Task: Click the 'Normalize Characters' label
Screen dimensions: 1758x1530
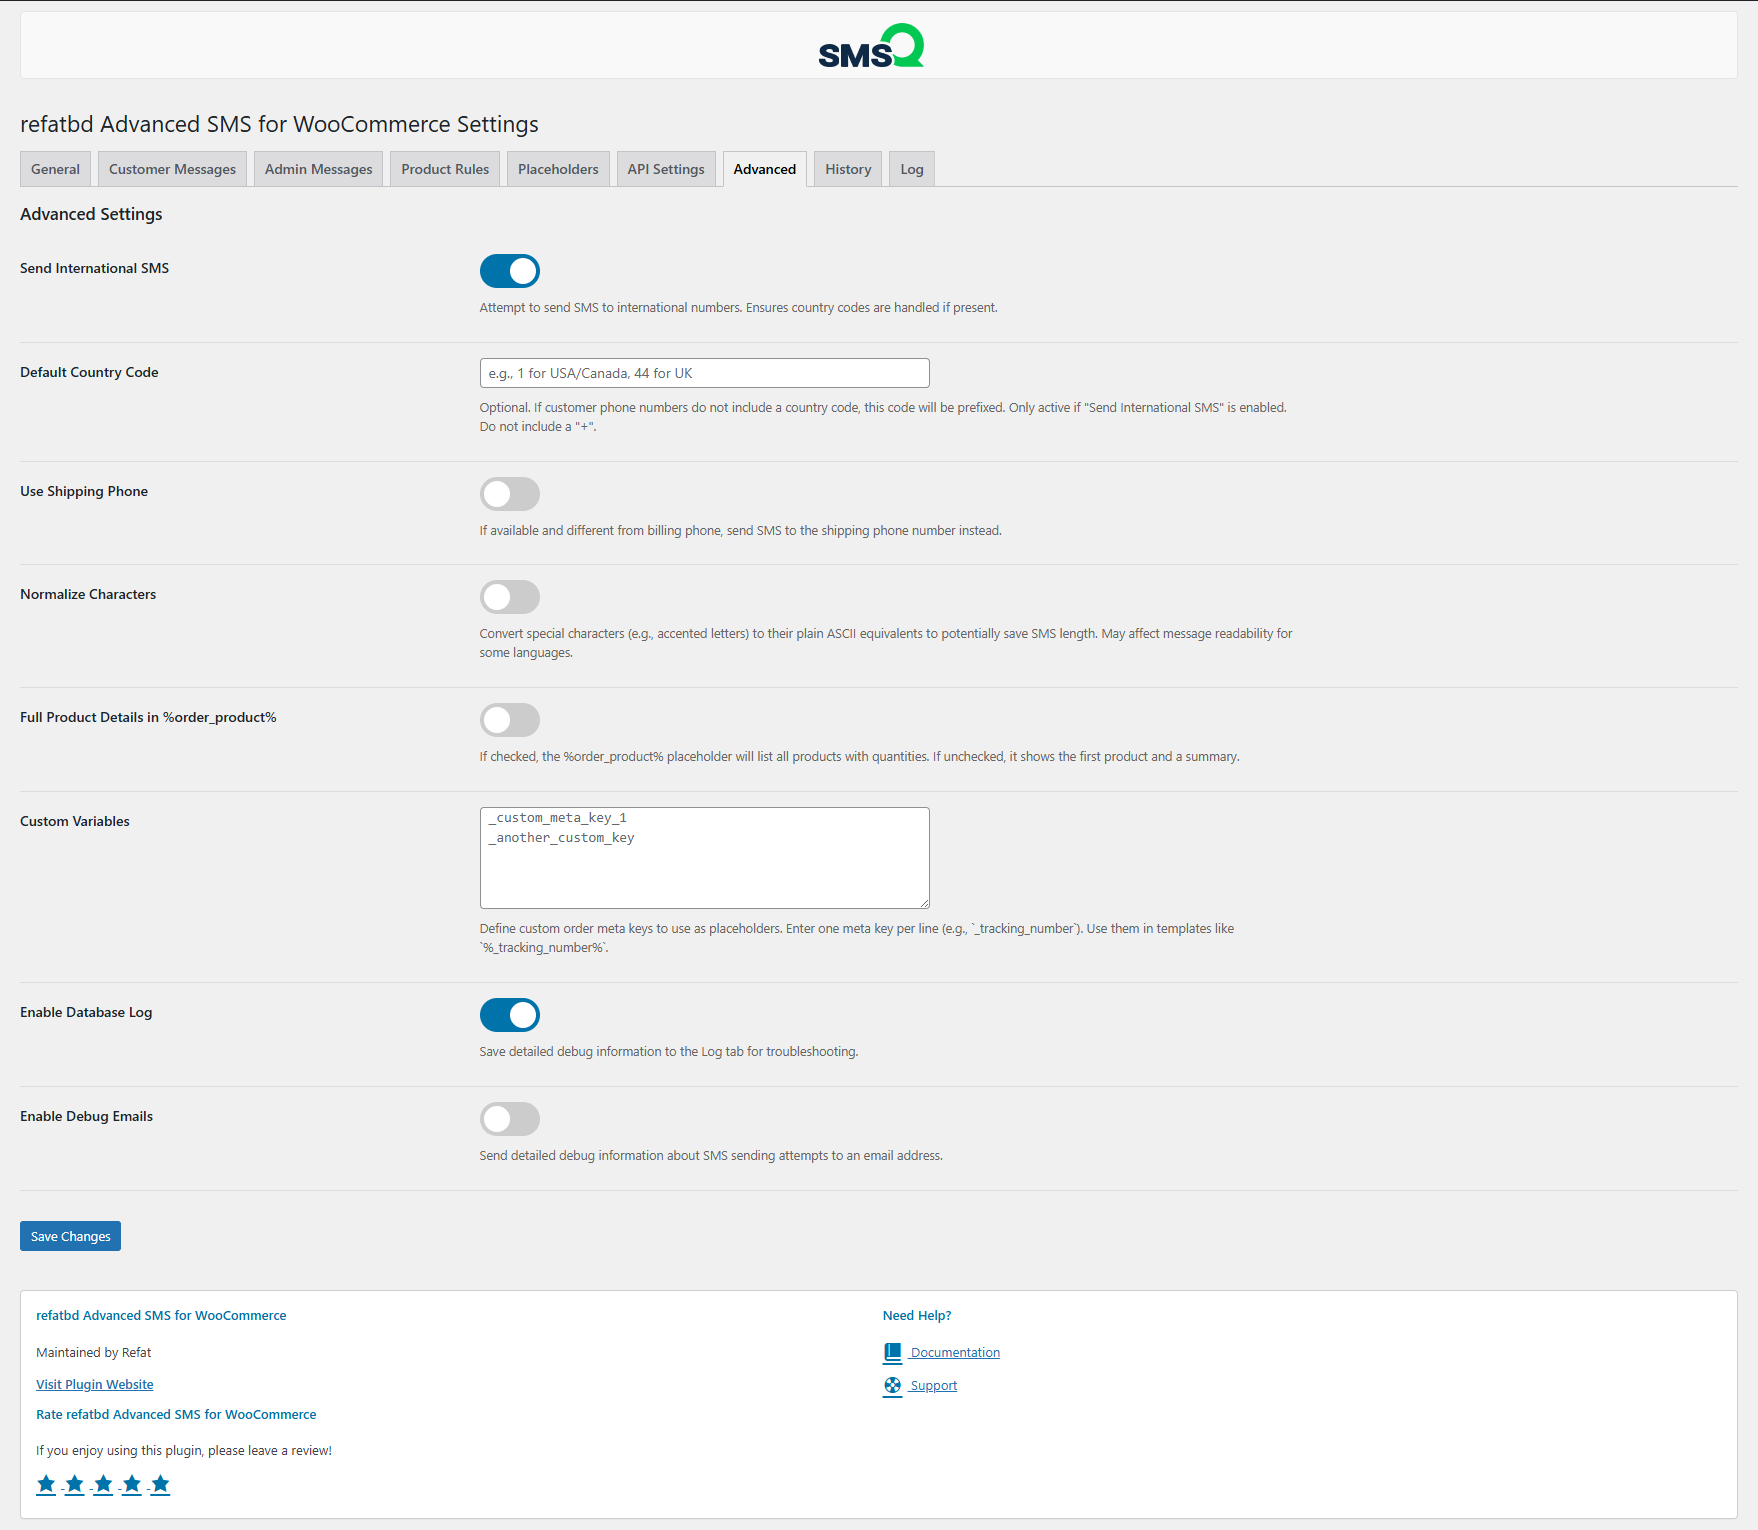Action: (88, 594)
